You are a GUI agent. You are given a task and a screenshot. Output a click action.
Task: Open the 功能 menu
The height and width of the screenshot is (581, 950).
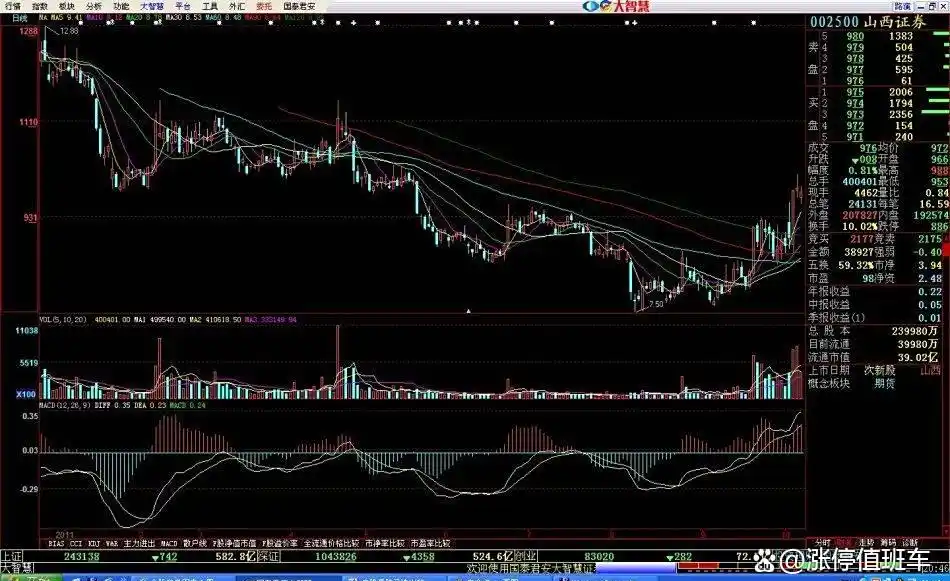121,6
